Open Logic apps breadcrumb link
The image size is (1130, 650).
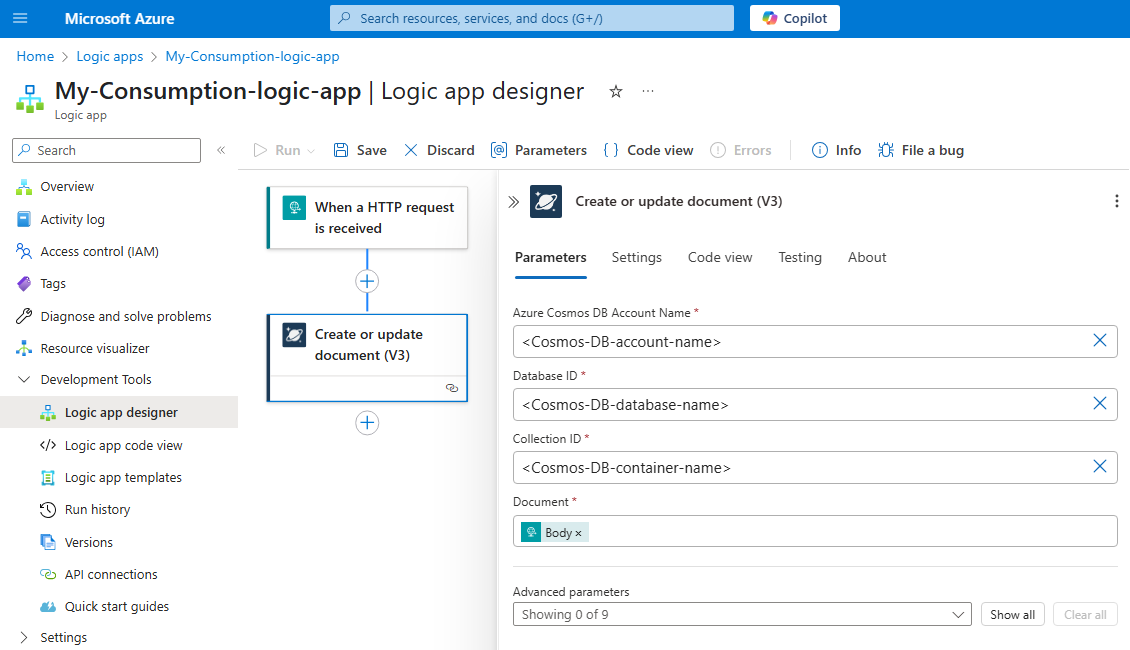[110, 57]
